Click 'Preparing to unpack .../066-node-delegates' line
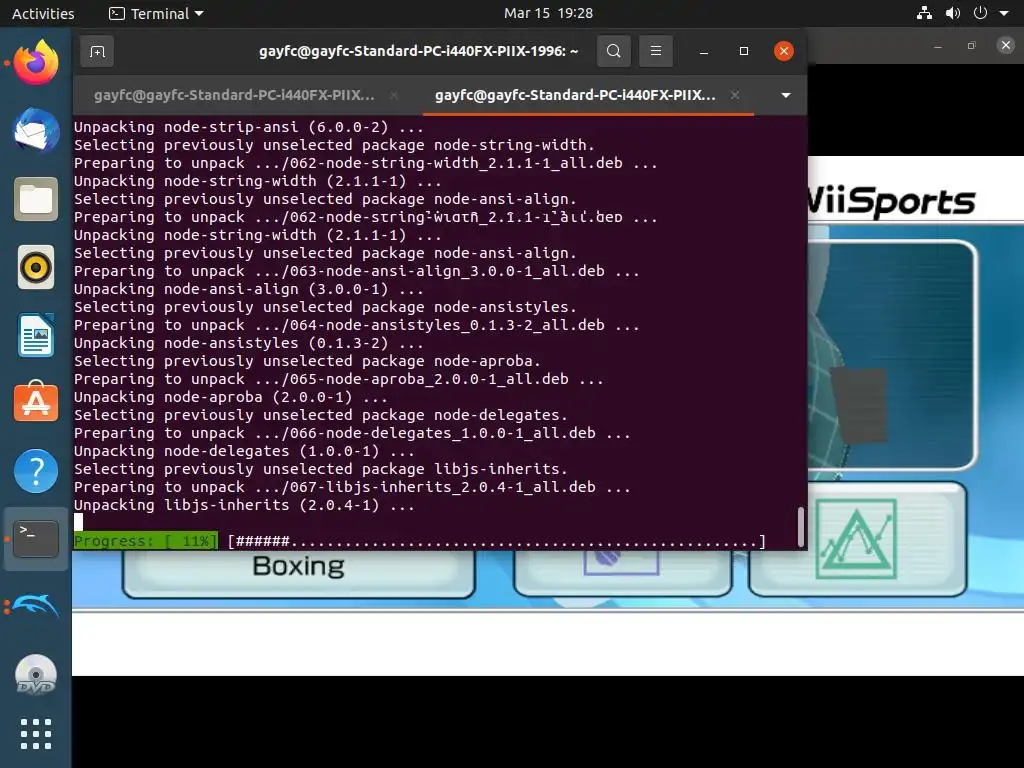Image resolution: width=1024 pixels, height=768 pixels. pyautogui.click(x=352, y=433)
